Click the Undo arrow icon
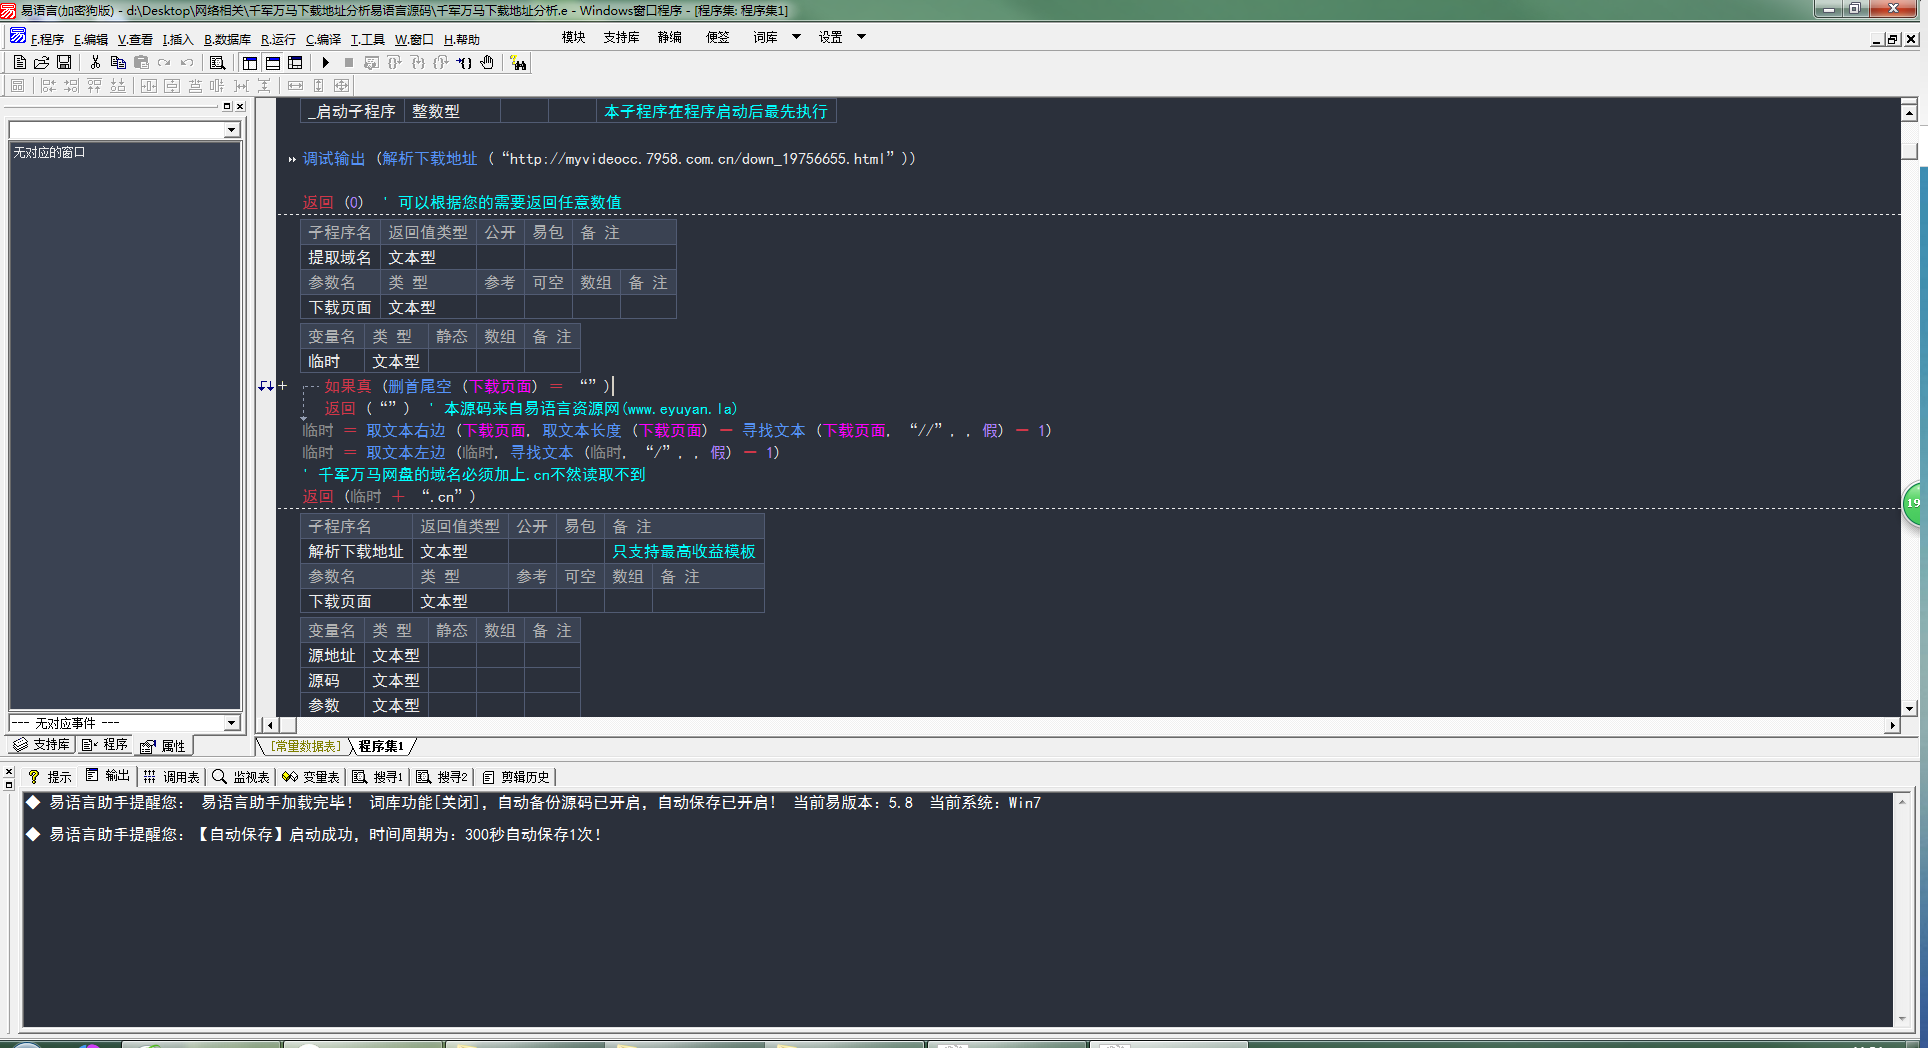1928x1048 pixels. 187,62
